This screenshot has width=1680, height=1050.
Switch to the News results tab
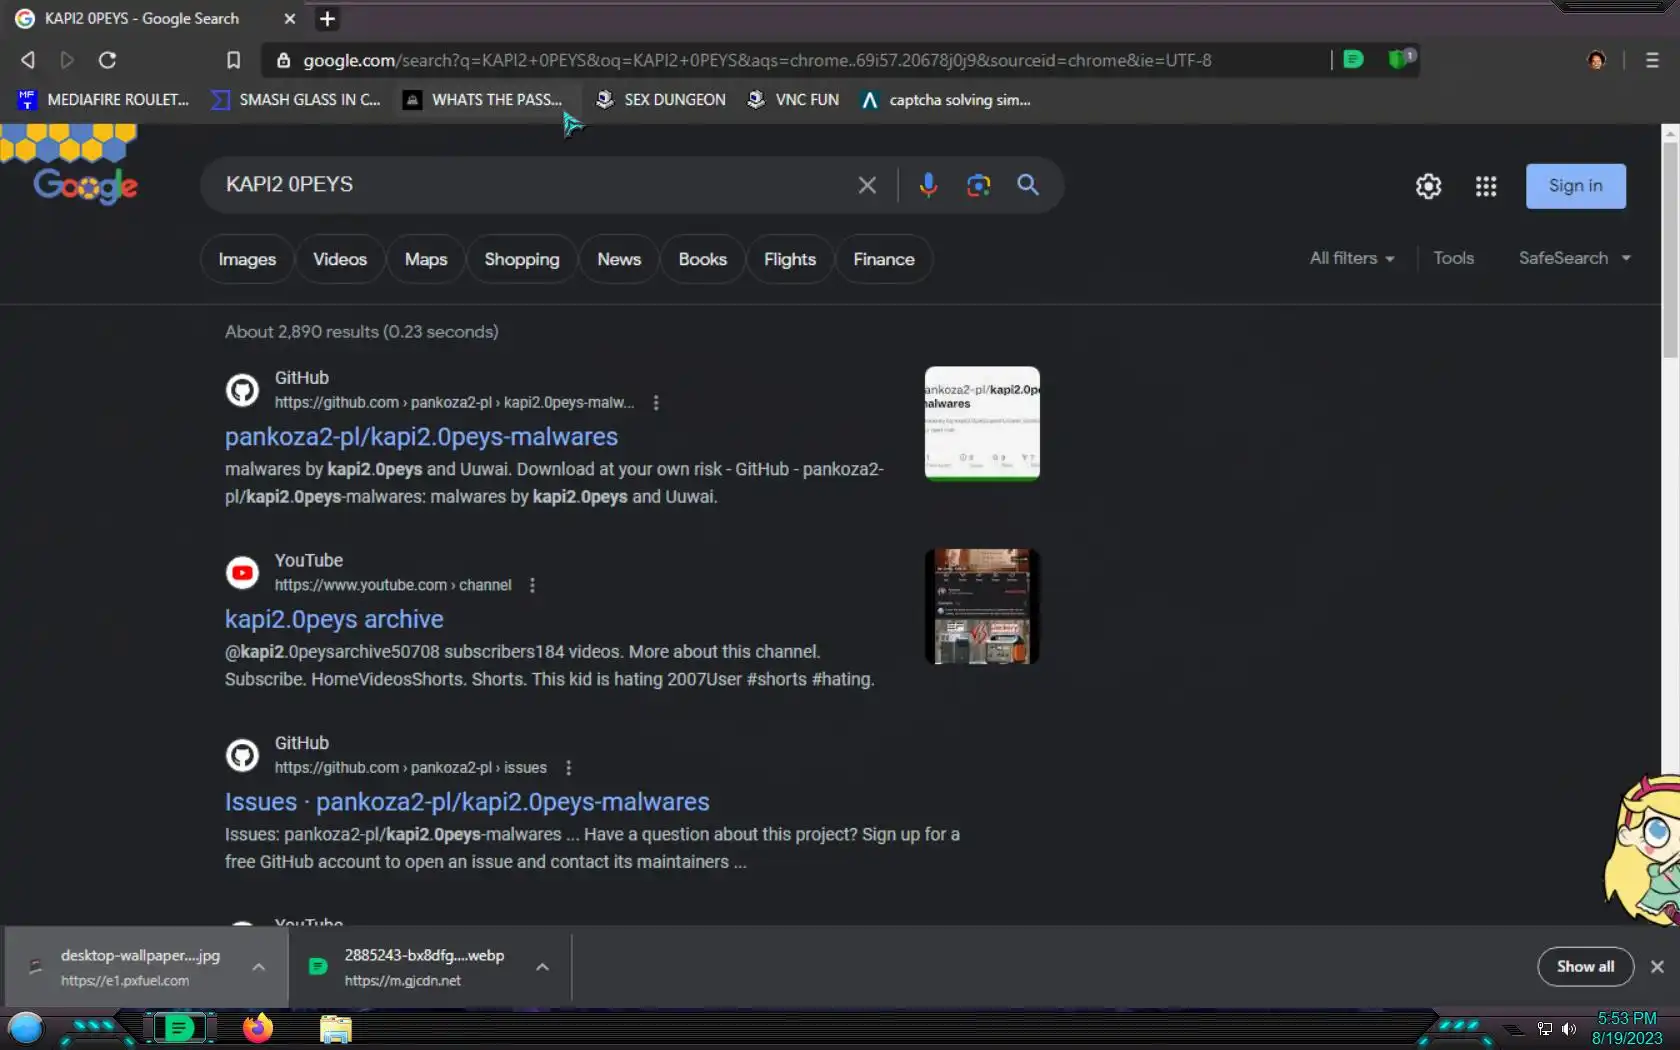619,260
